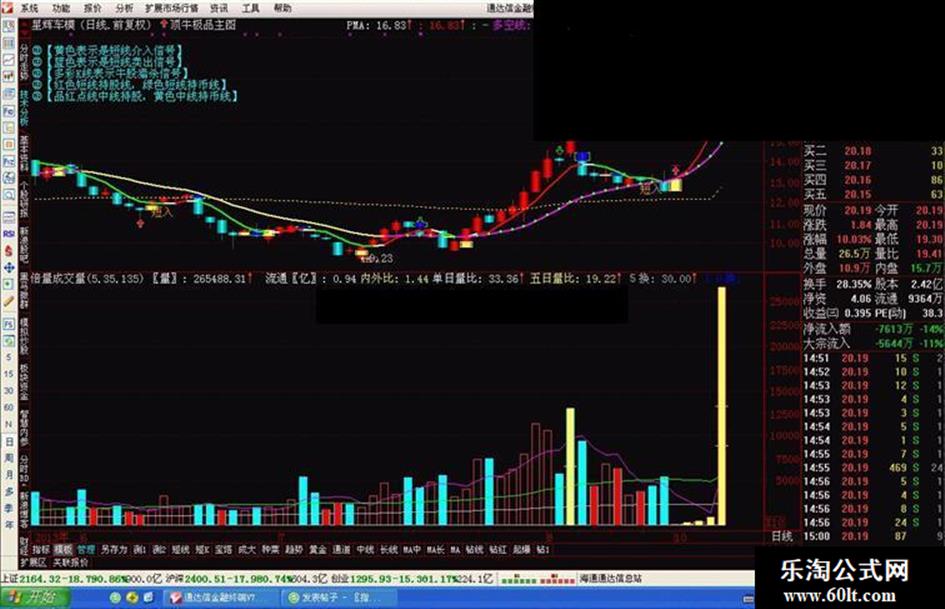Click the green quick-launch browser icon
Image resolution: width=945 pixels, height=609 pixels.
[115, 598]
